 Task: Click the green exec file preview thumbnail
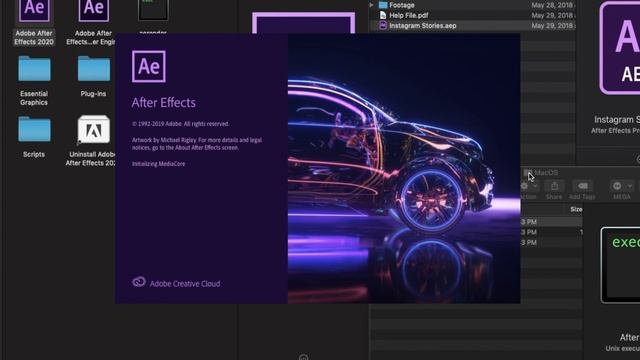620,265
